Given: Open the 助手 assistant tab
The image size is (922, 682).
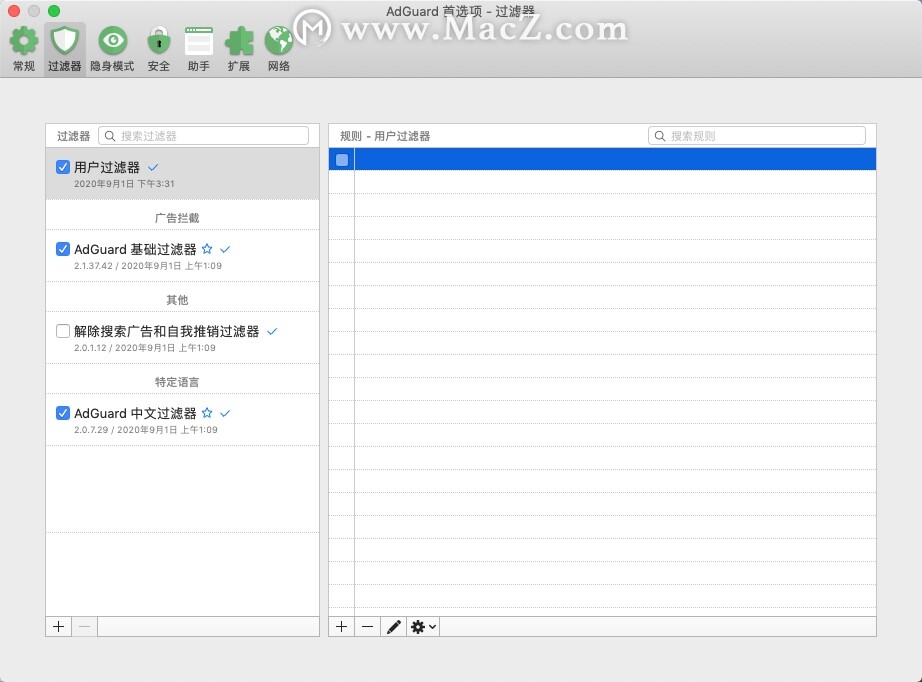Looking at the screenshot, I should coord(199,49).
